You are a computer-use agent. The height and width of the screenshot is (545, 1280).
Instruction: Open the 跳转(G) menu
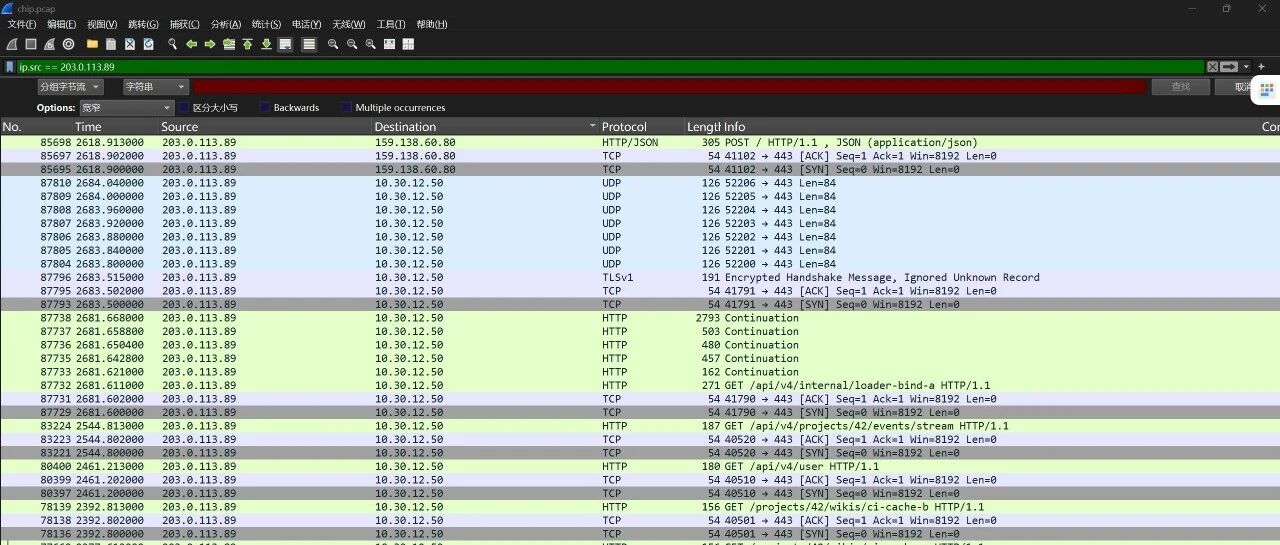(x=144, y=24)
